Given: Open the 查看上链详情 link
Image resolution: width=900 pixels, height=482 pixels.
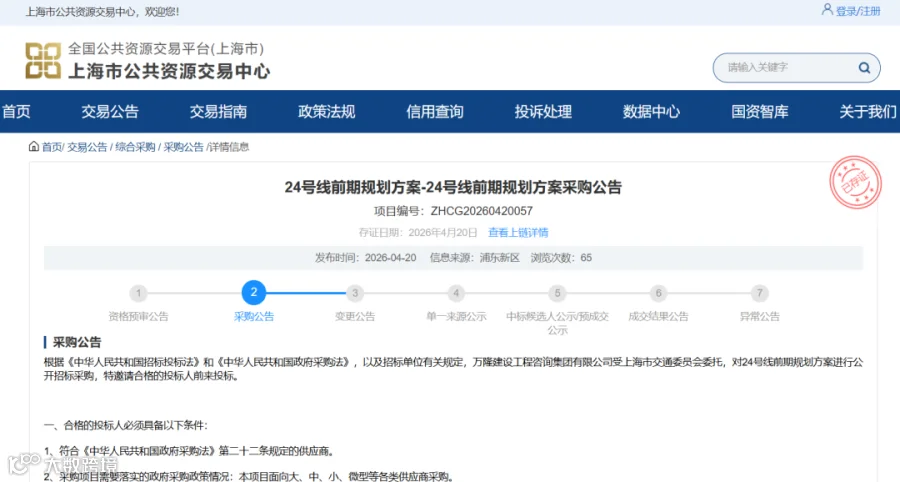Looking at the screenshot, I should [518, 232].
